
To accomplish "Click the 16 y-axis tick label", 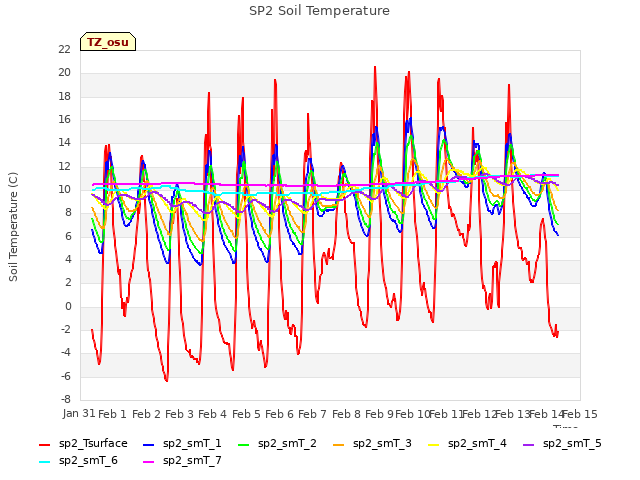I will coord(64,119).
